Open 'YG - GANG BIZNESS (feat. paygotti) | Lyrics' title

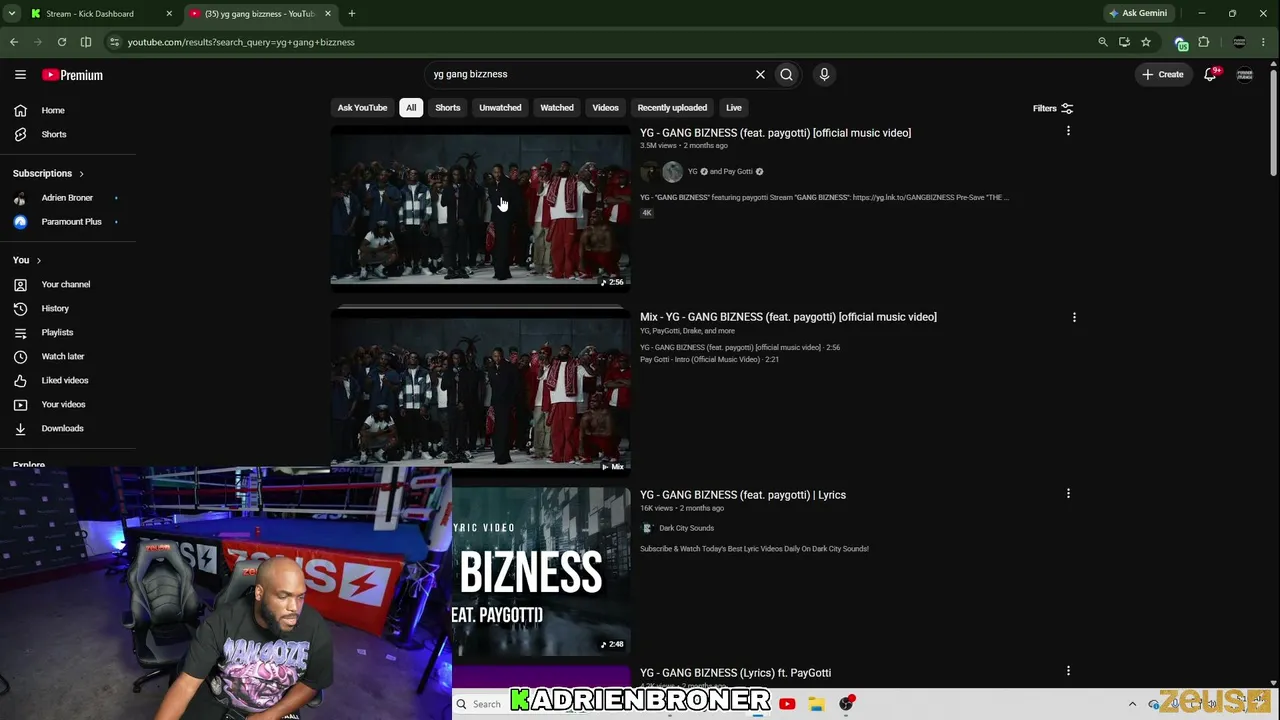click(x=743, y=495)
